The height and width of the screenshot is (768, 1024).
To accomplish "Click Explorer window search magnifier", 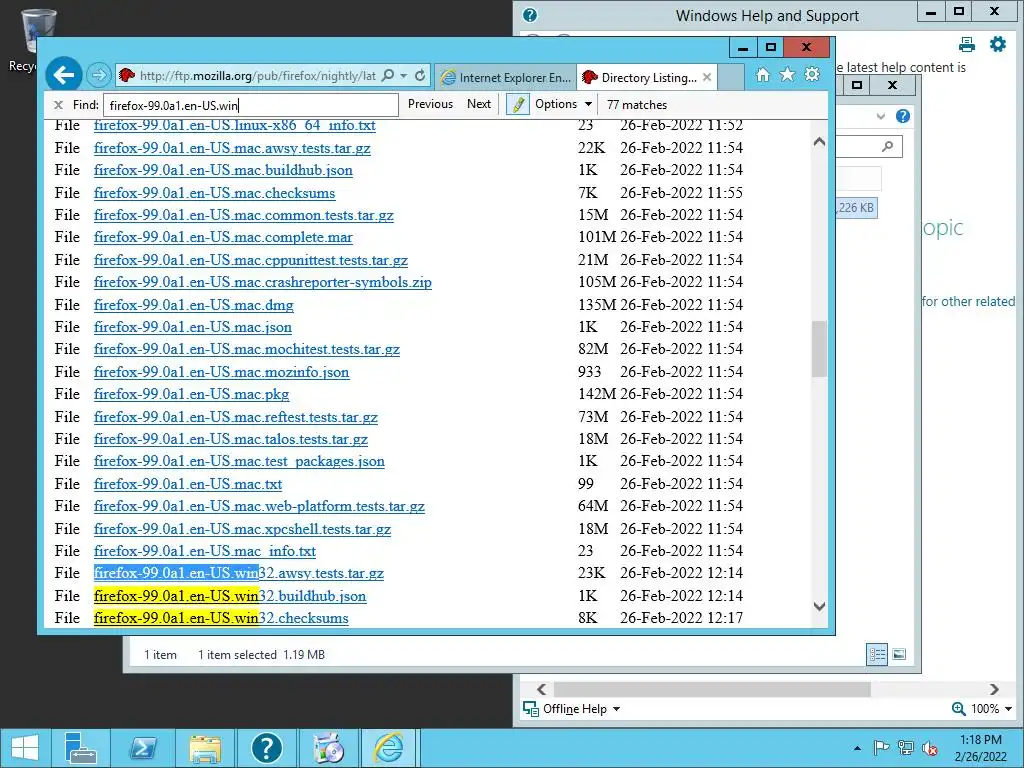I will click(x=888, y=146).
